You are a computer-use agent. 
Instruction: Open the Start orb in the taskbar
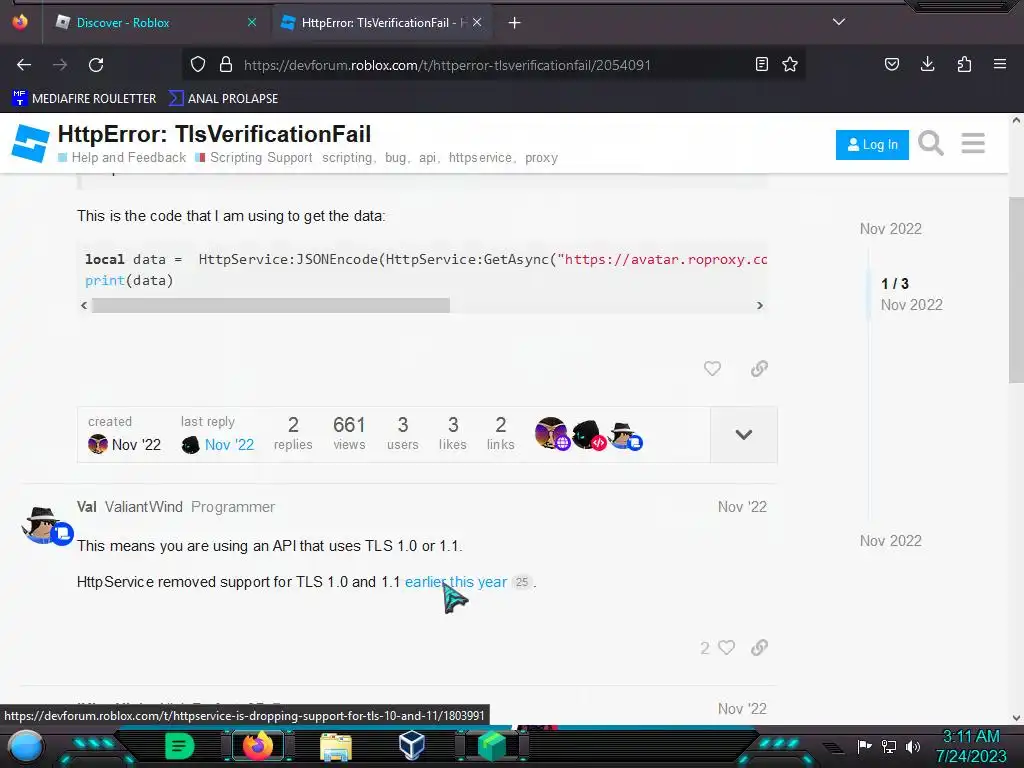tap(26, 746)
